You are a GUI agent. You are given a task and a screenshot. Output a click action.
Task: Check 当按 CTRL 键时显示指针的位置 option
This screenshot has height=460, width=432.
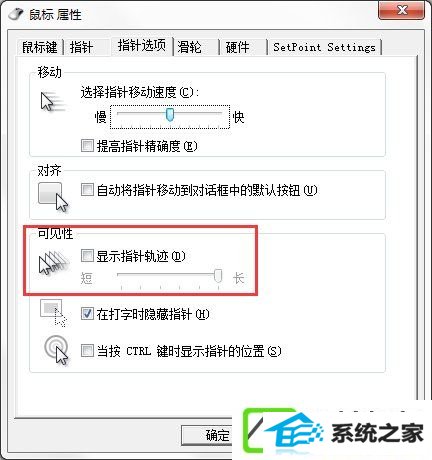tap(87, 351)
